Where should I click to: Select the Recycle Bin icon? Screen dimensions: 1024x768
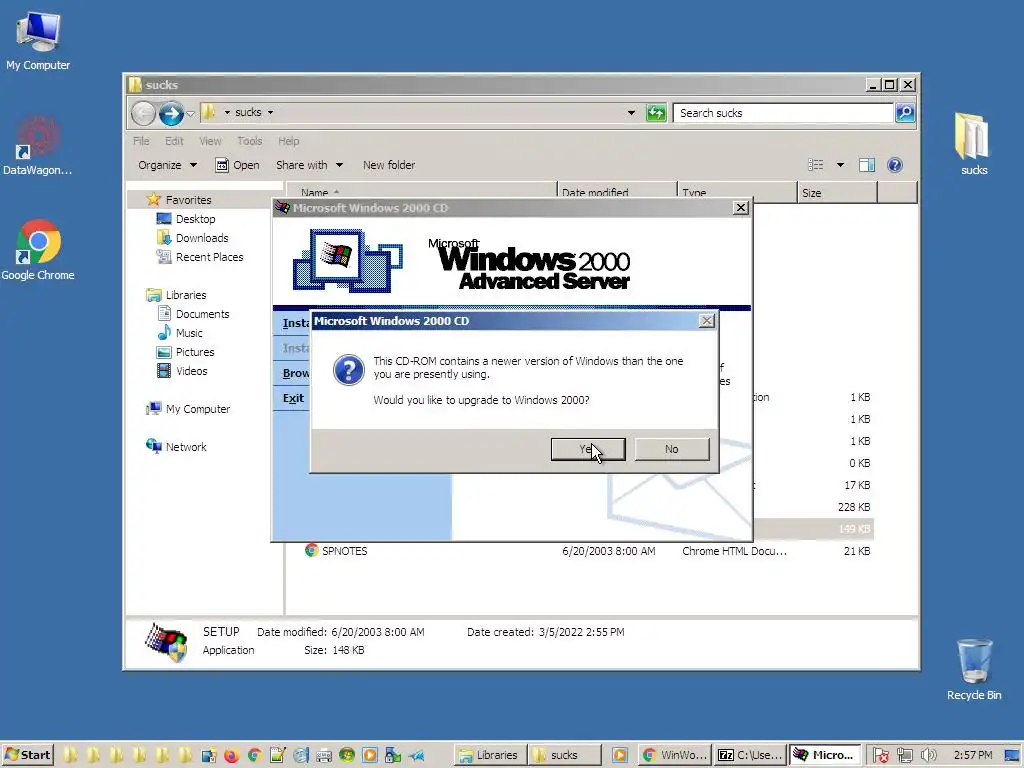974,670
